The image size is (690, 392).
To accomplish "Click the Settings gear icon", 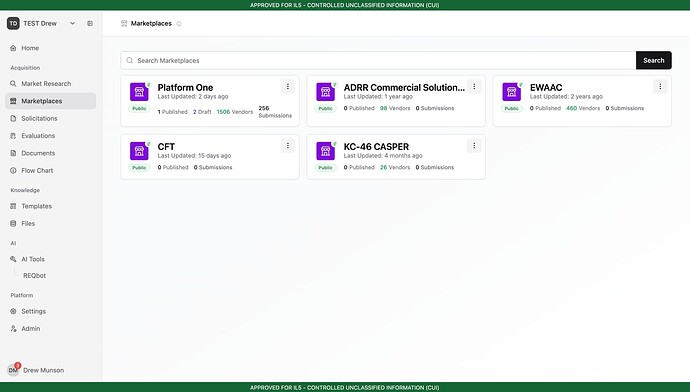I will point(13,311).
